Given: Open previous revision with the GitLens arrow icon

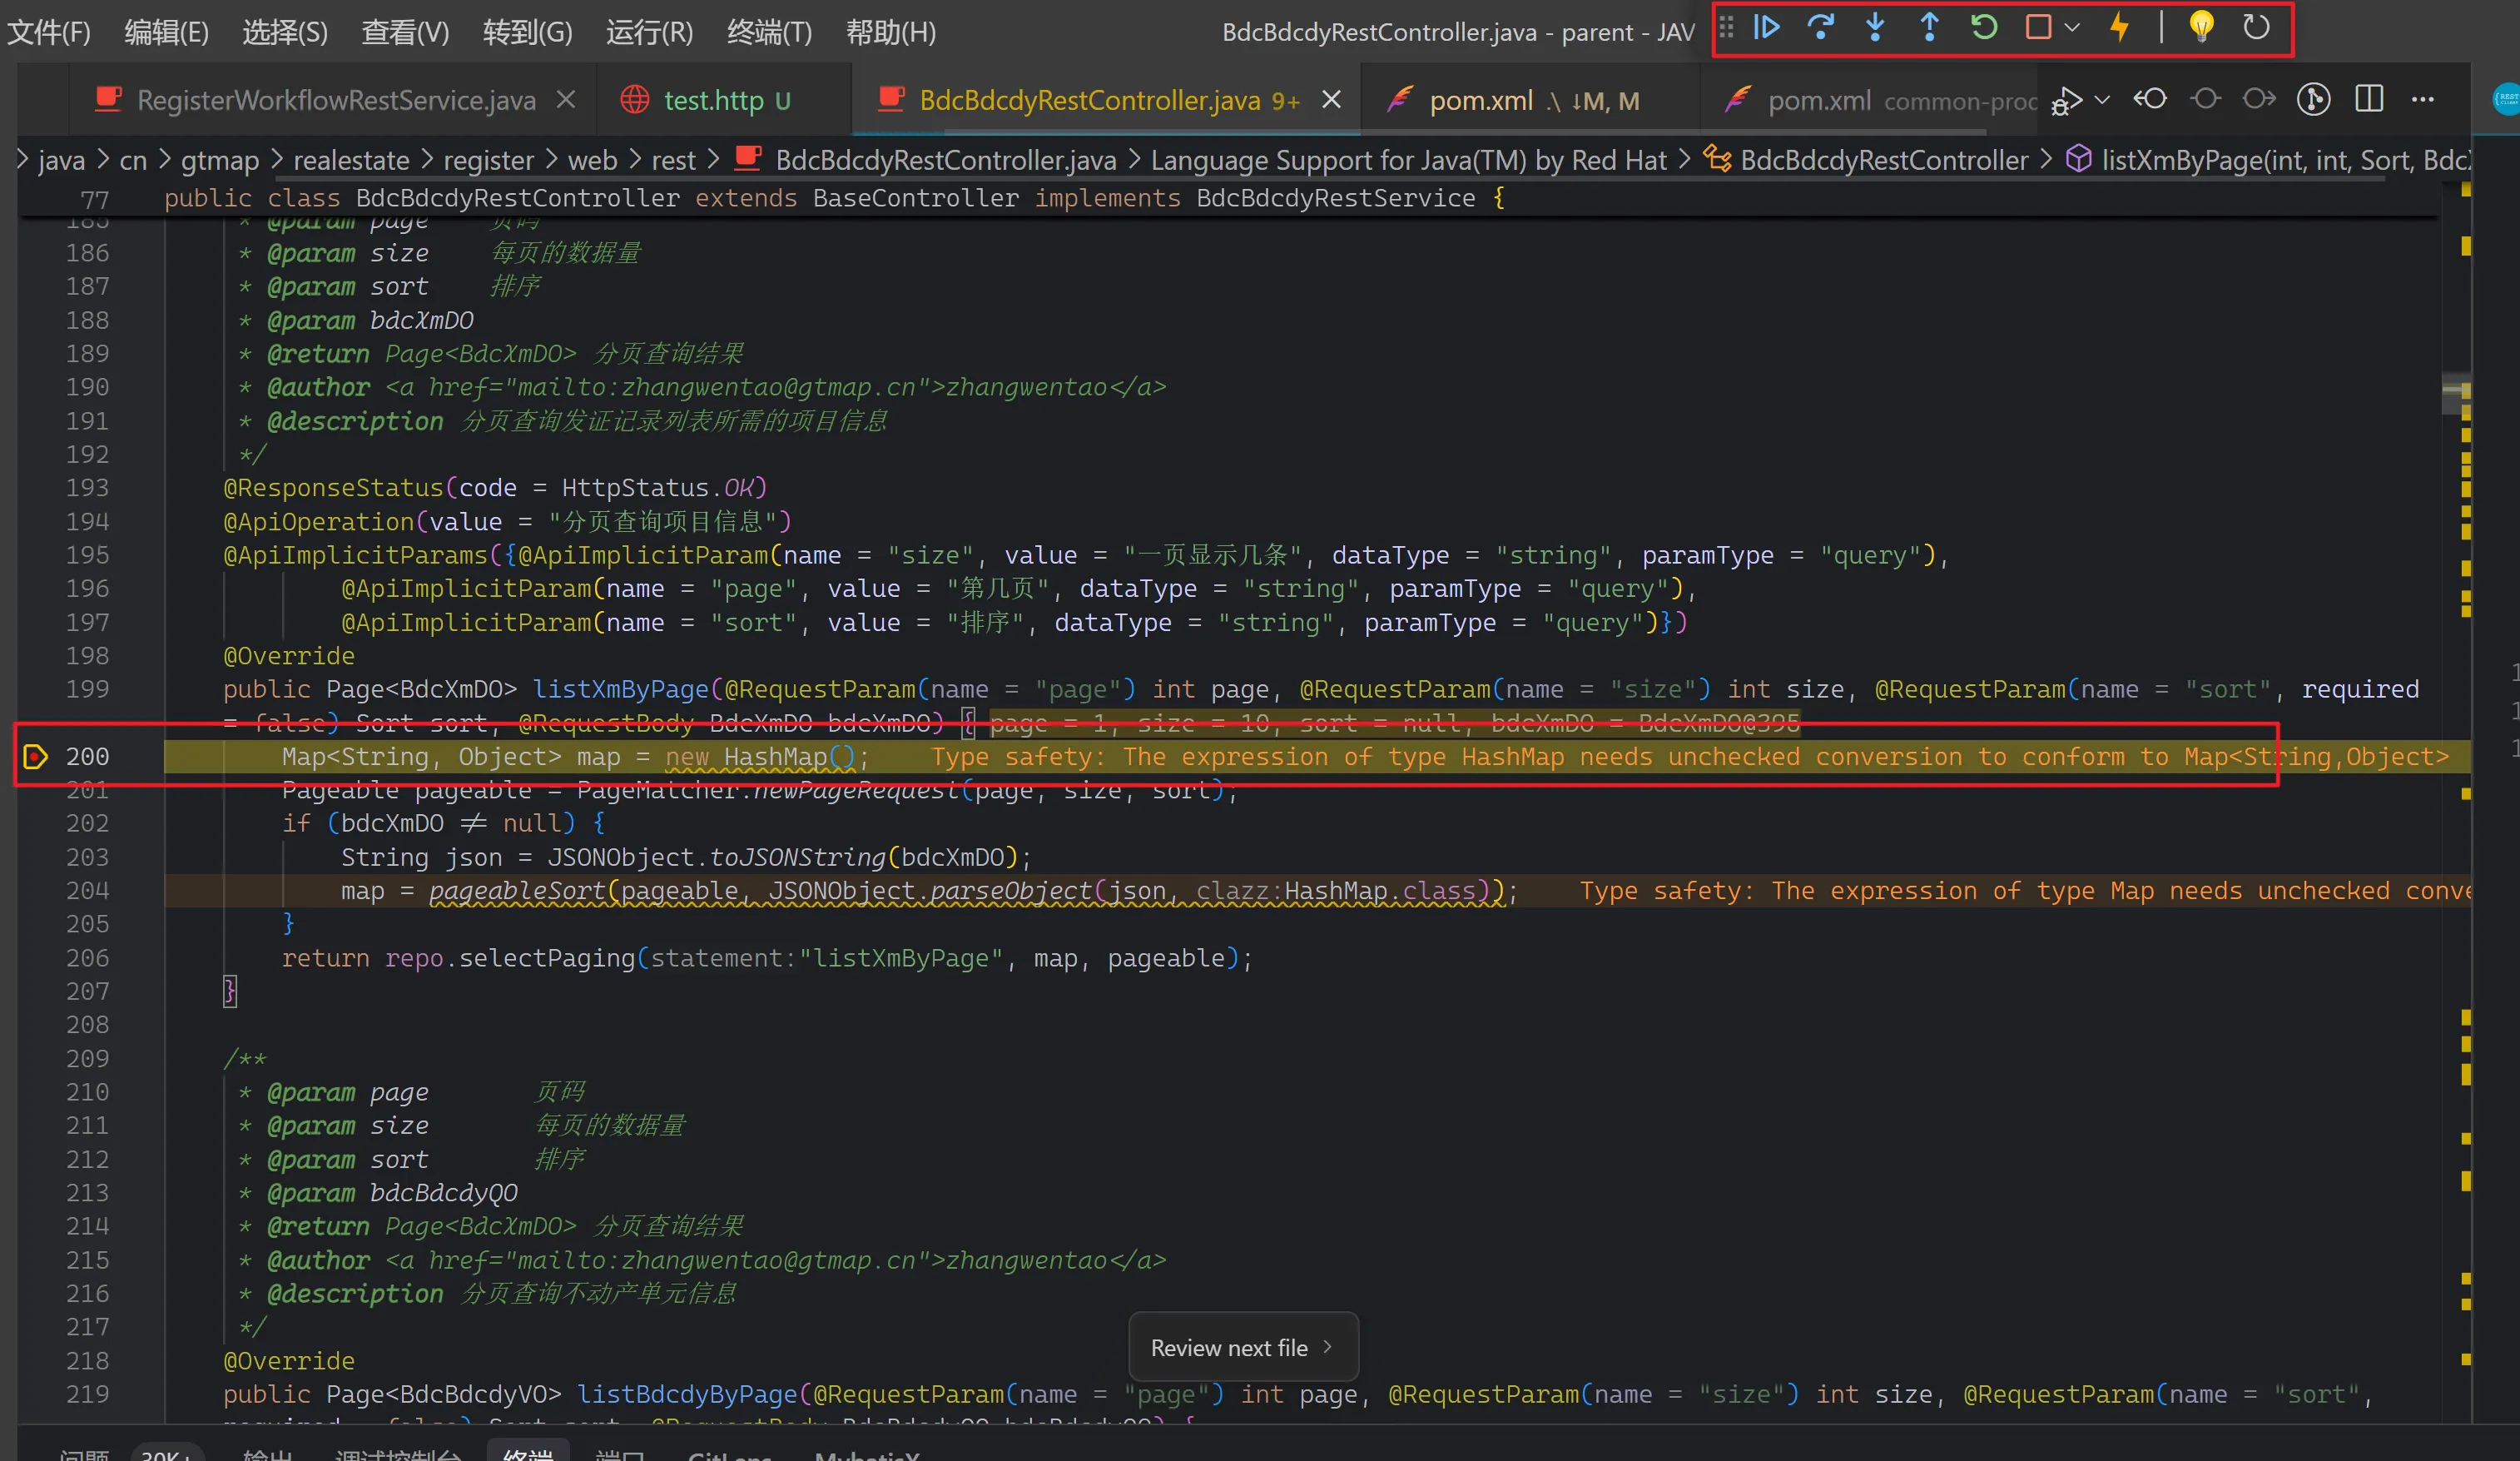Looking at the screenshot, I should pyautogui.click(x=2150, y=99).
